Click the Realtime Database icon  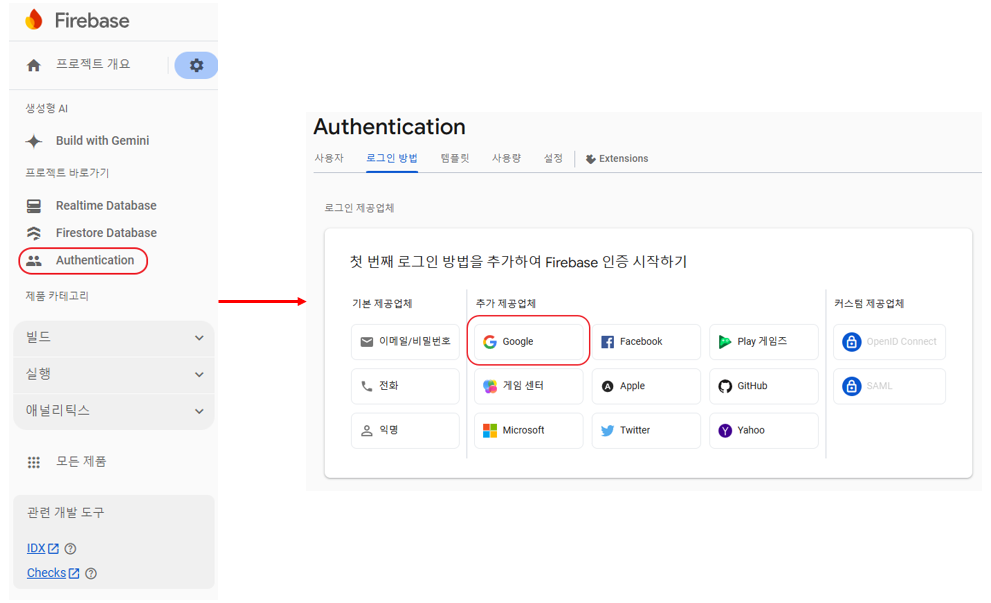[34, 206]
